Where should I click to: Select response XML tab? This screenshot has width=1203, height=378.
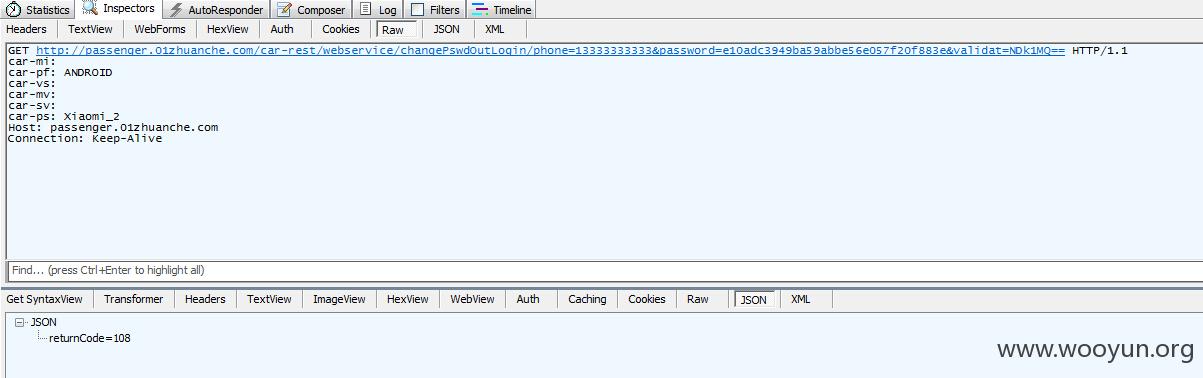click(x=801, y=299)
